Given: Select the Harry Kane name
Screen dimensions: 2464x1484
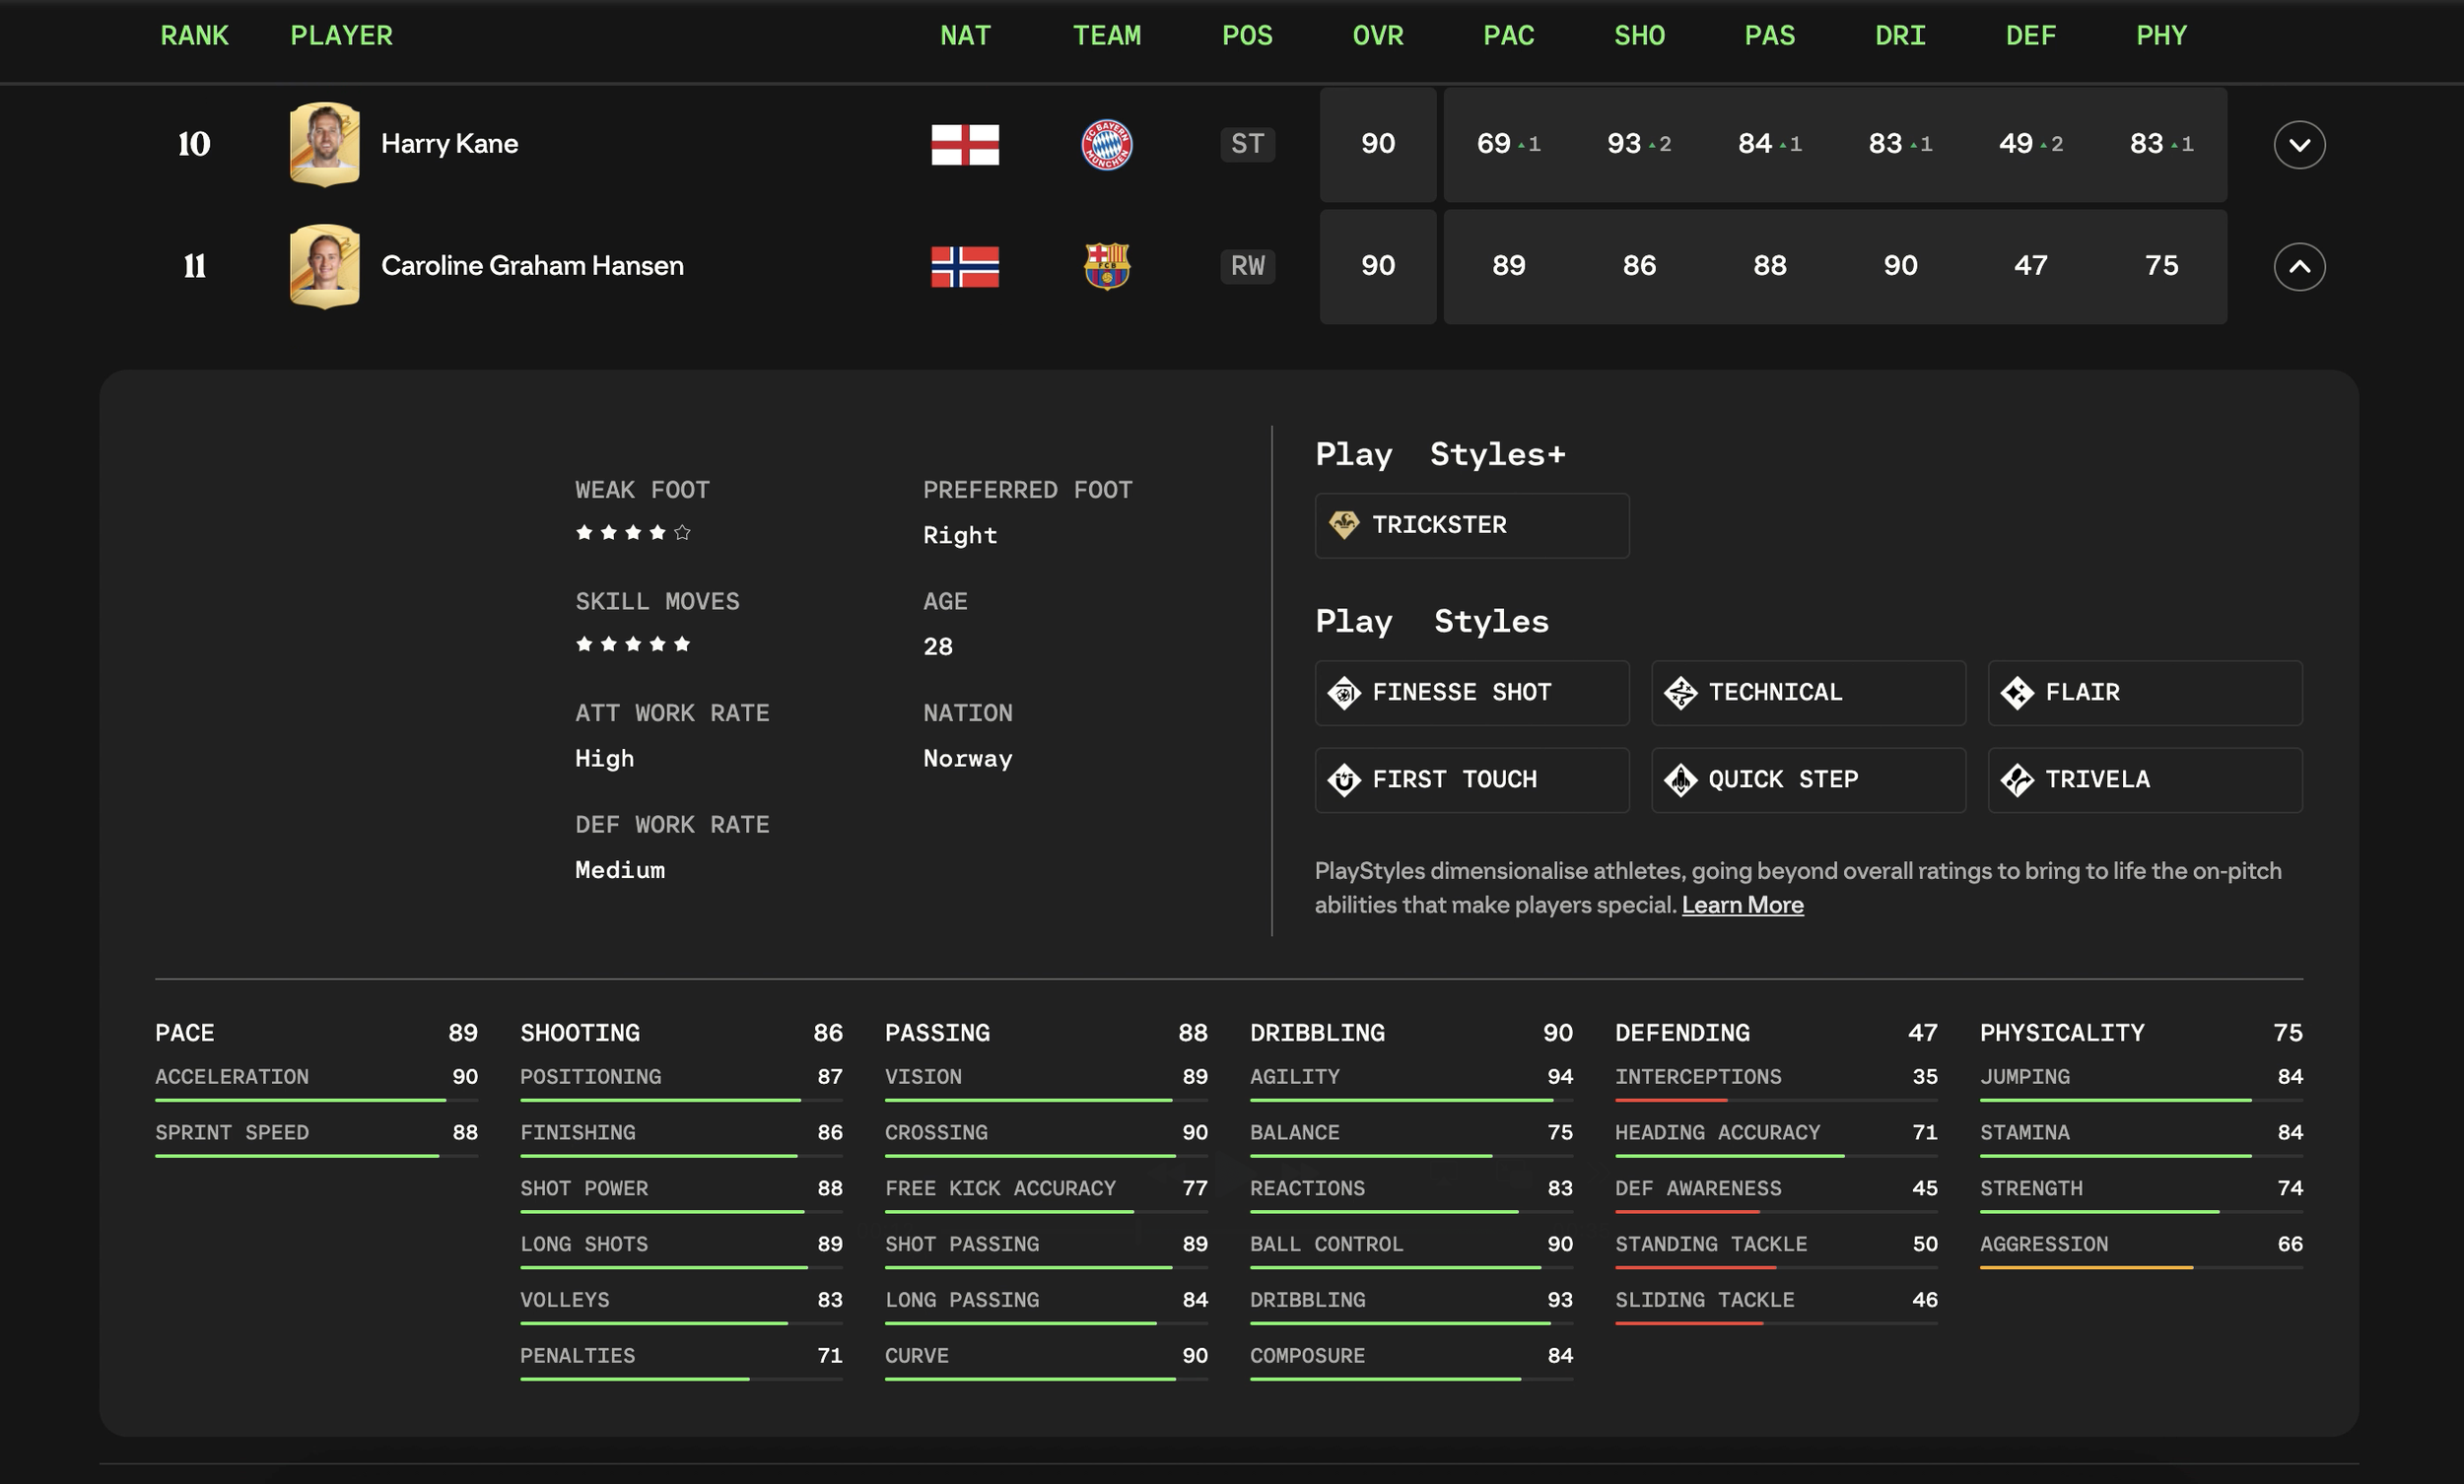Looking at the screenshot, I should pos(449,144).
